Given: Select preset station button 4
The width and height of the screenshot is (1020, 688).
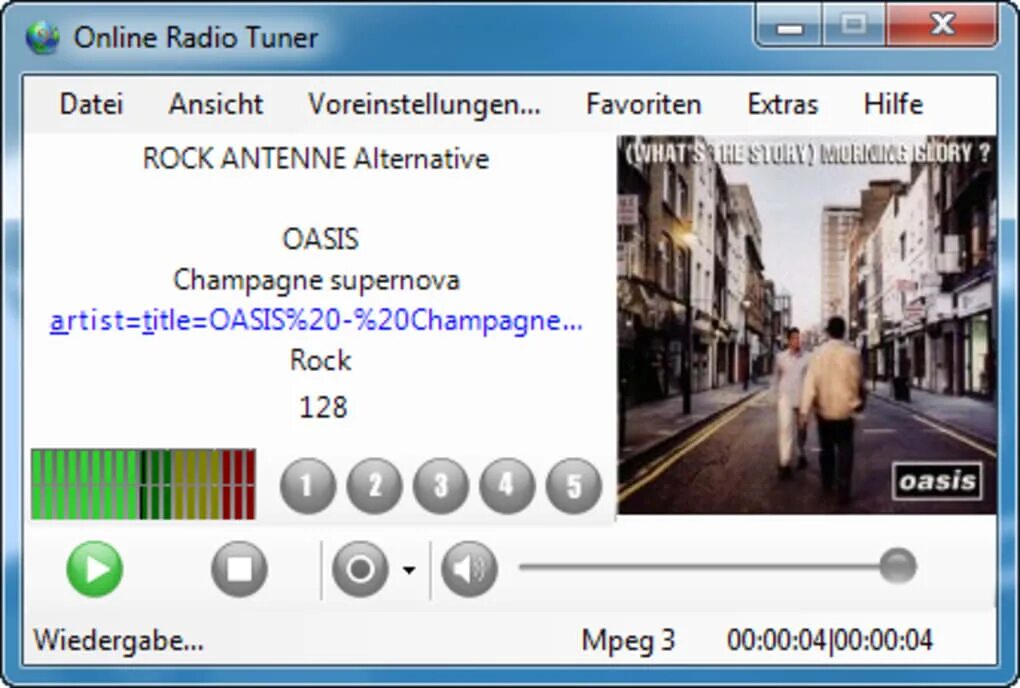Looking at the screenshot, I should (x=507, y=486).
